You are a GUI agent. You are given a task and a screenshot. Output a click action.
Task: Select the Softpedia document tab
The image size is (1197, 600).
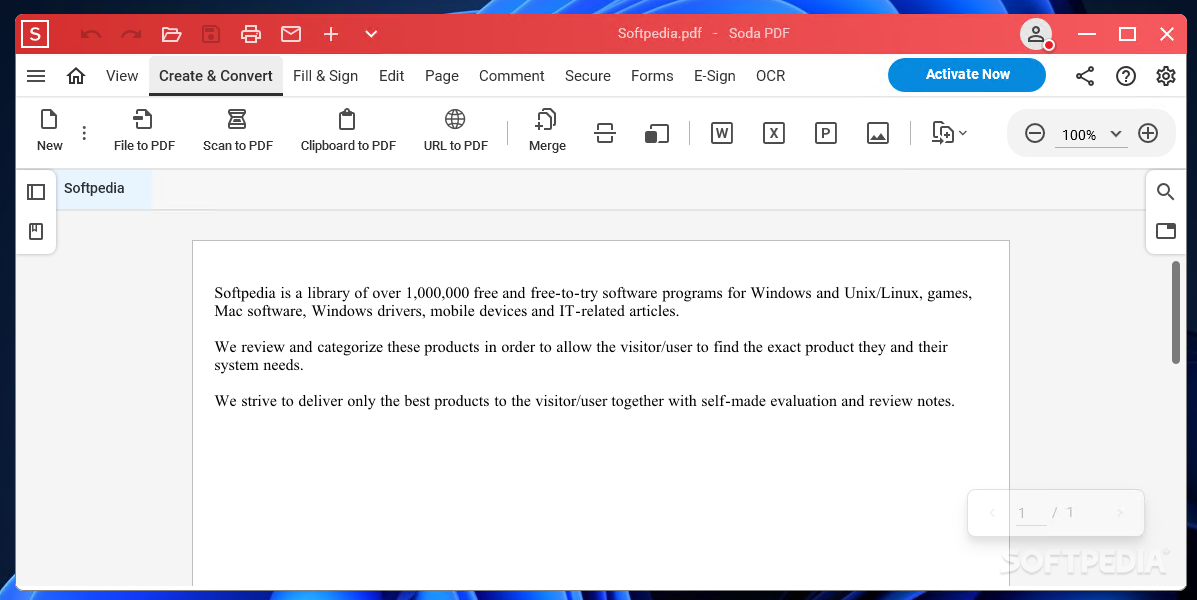[x=104, y=189]
